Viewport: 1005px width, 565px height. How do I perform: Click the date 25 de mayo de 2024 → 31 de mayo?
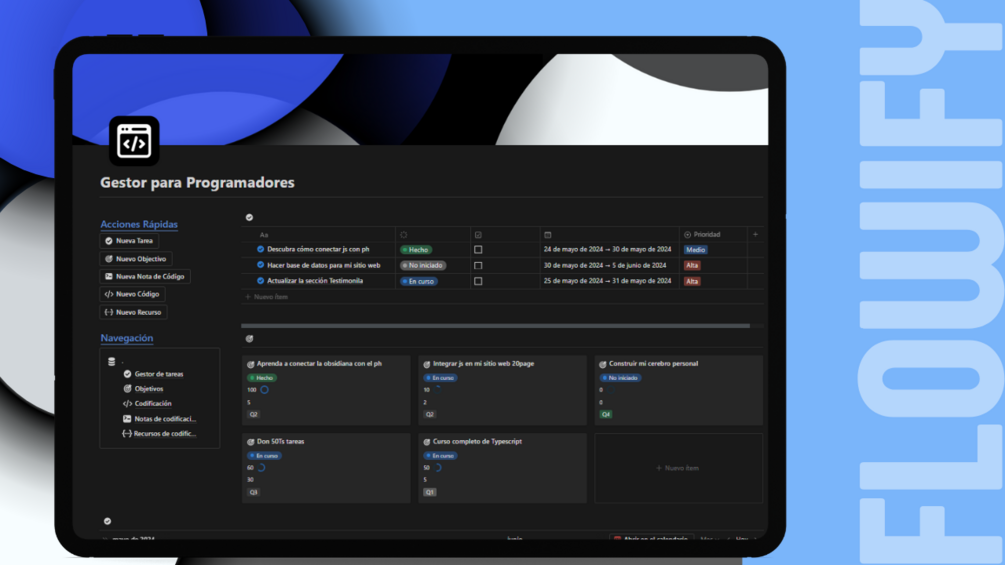tap(608, 281)
